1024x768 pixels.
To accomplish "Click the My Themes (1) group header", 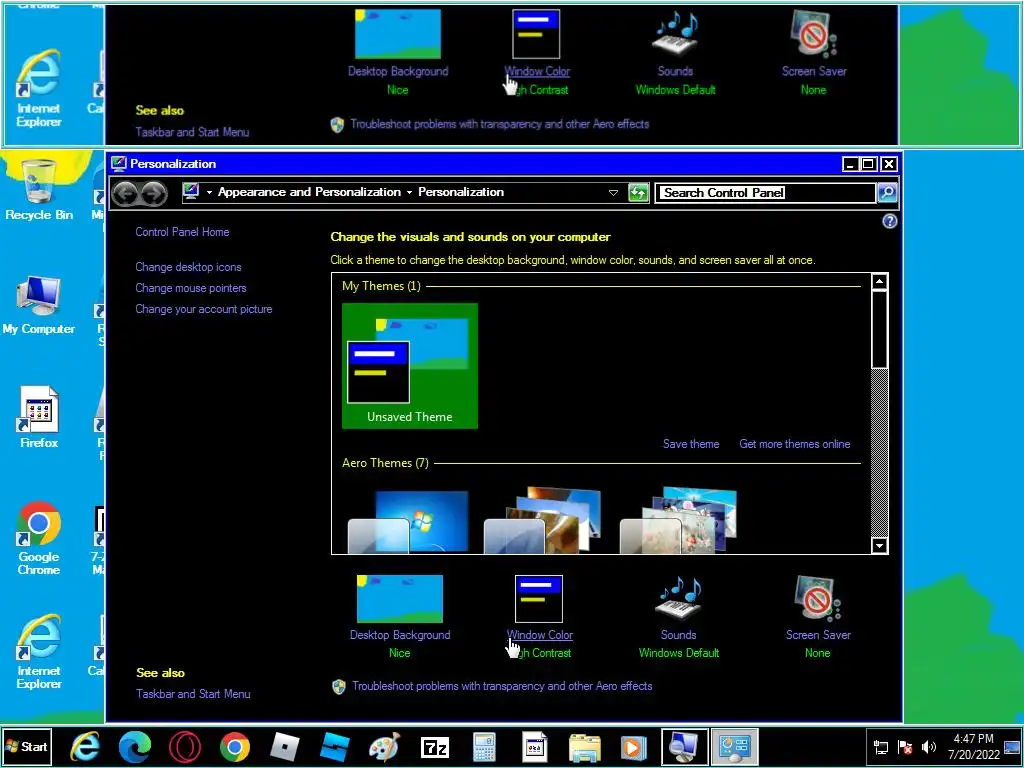I will point(381,286).
